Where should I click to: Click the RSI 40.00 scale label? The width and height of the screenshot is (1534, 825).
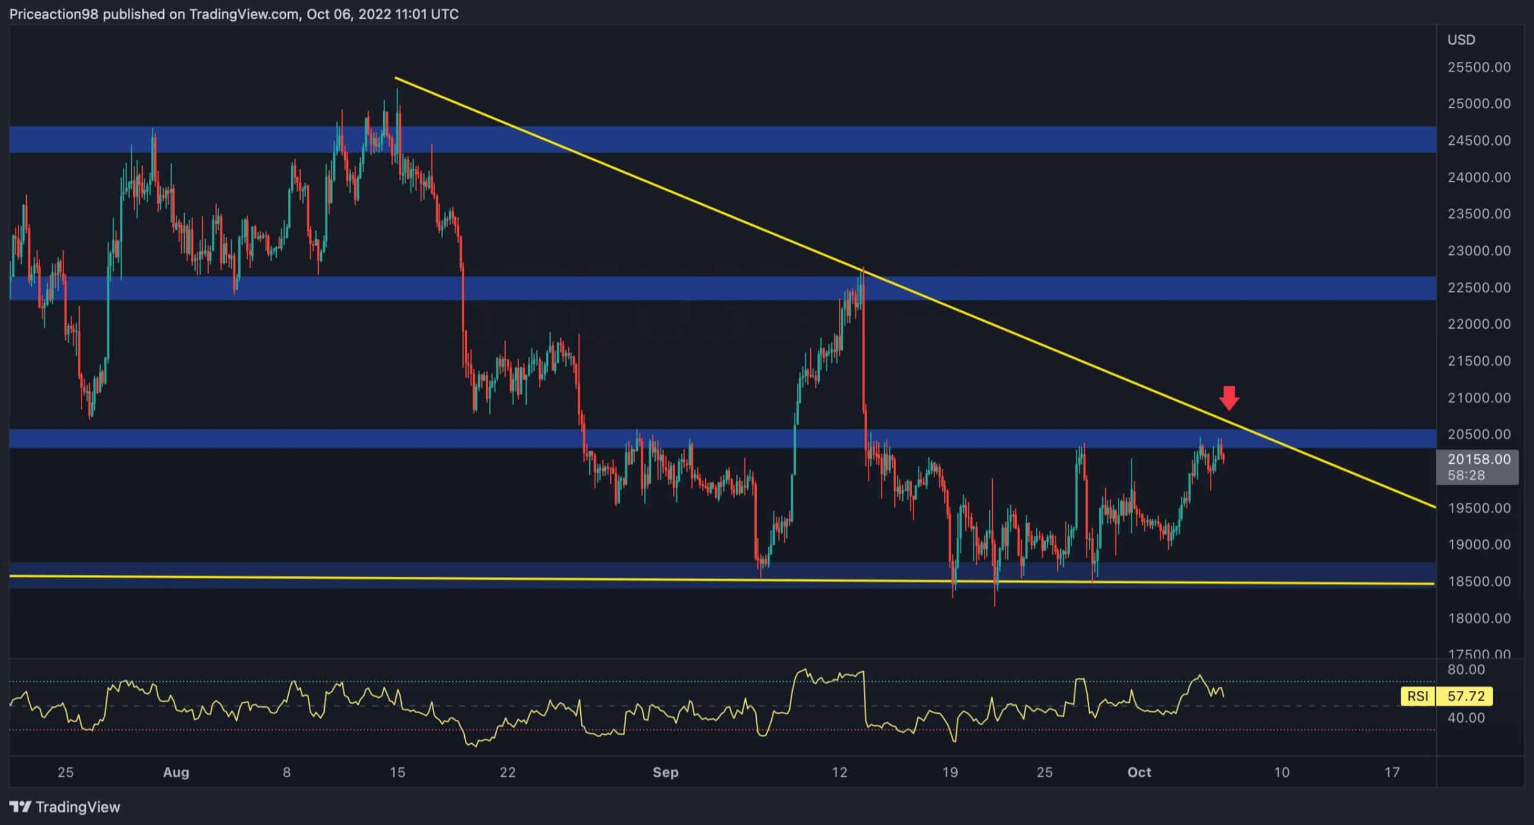coord(1465,718)
